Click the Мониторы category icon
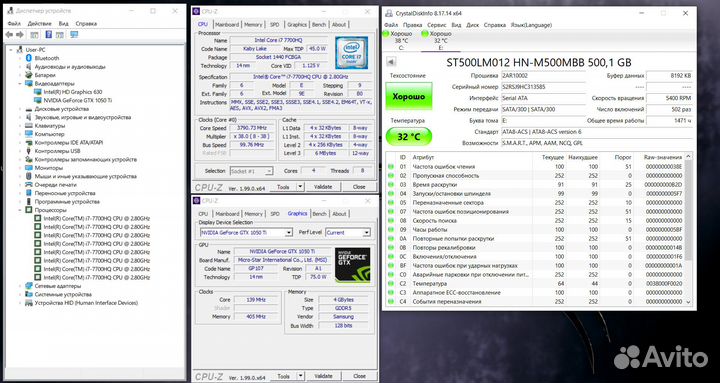This screenshot has width=720, height=383. click(29, 168)
